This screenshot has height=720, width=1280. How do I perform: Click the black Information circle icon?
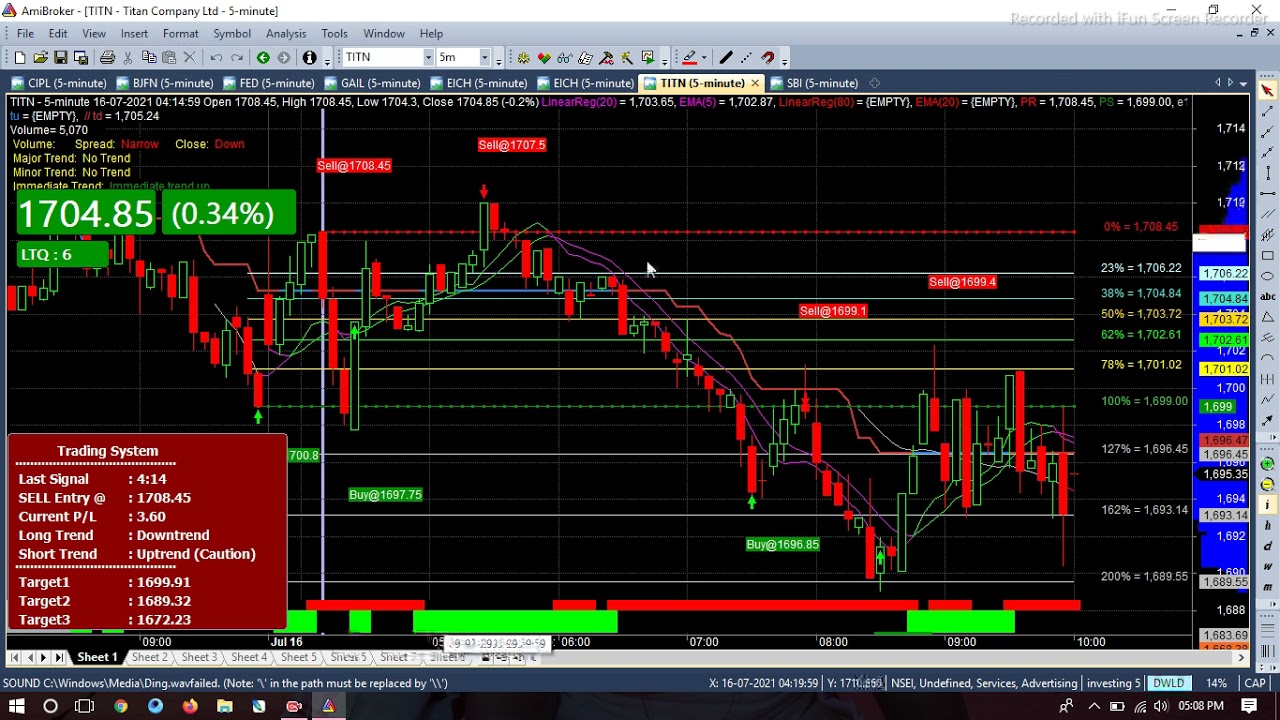click(x=309, y=58)
